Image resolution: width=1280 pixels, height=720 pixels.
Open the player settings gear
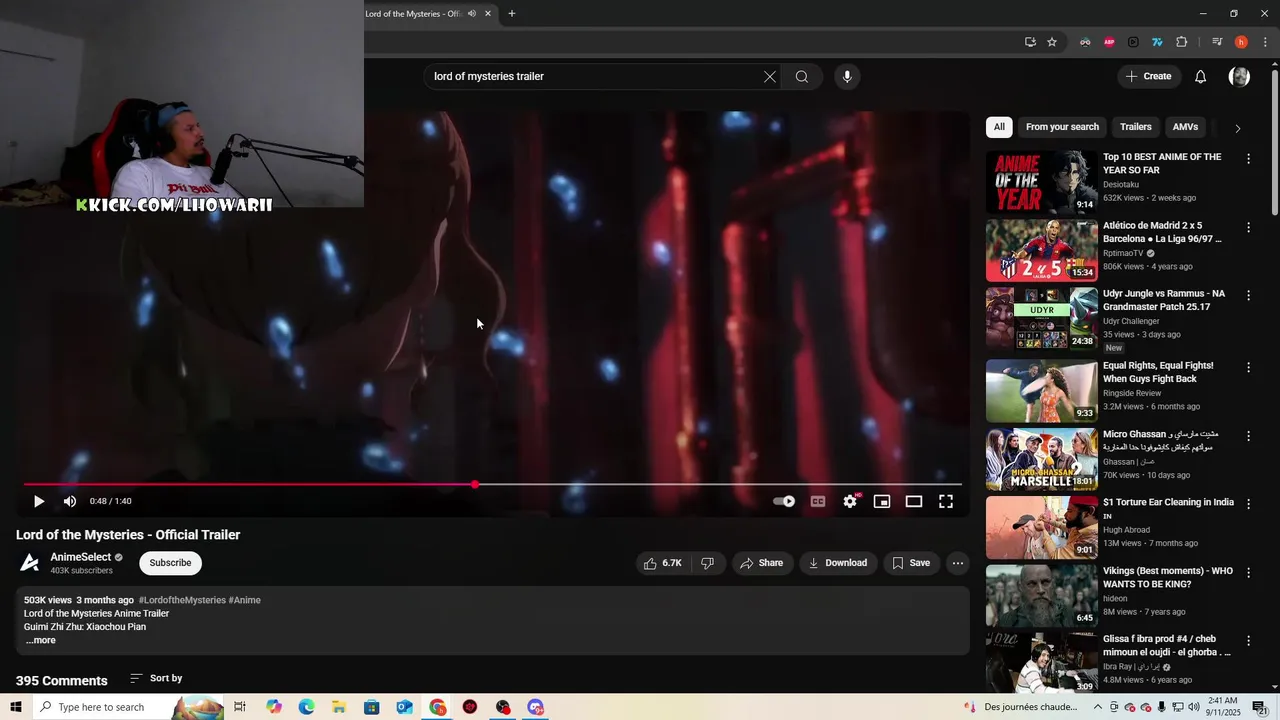point(850,502)
